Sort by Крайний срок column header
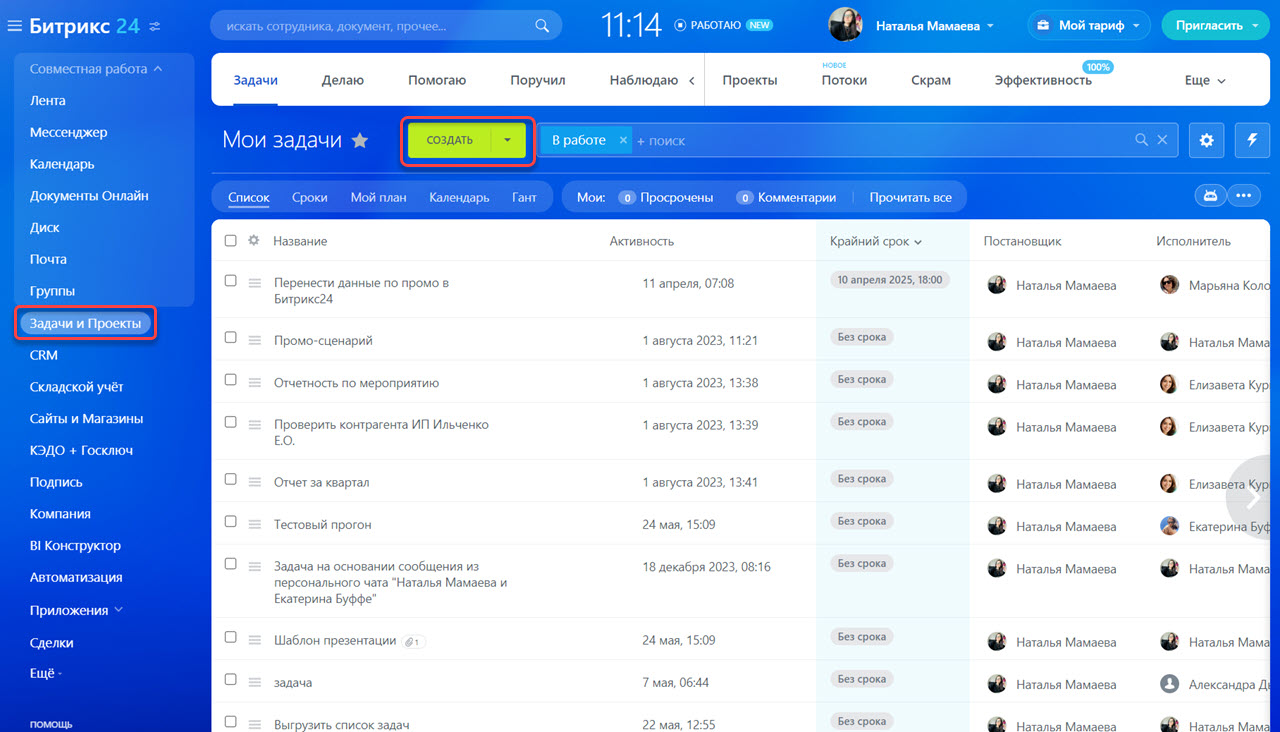 [875, 241]
